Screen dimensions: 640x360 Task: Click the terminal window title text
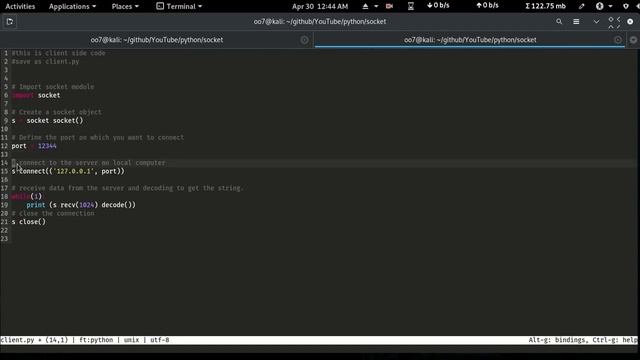[x=320, y=22]
